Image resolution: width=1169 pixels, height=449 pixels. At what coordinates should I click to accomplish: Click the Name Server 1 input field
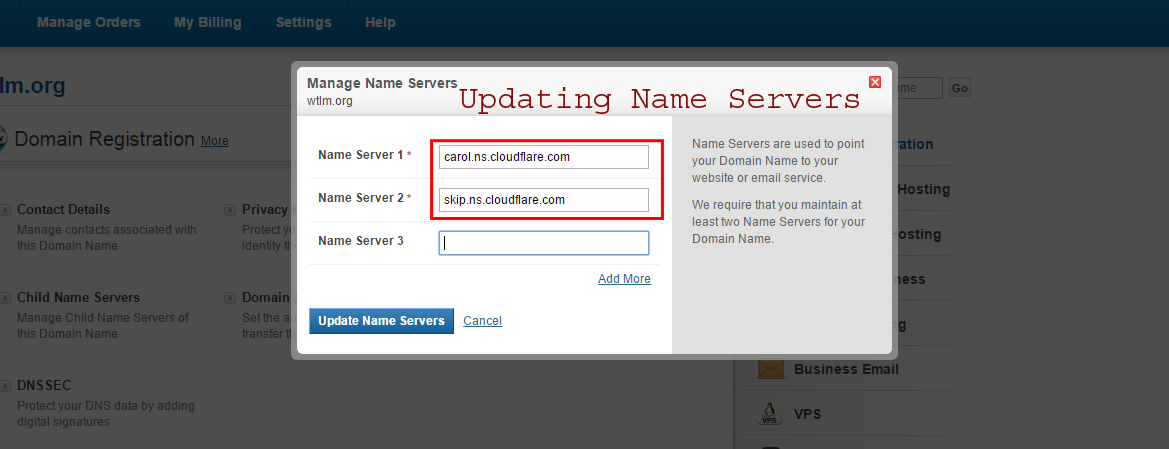(543, 157)
